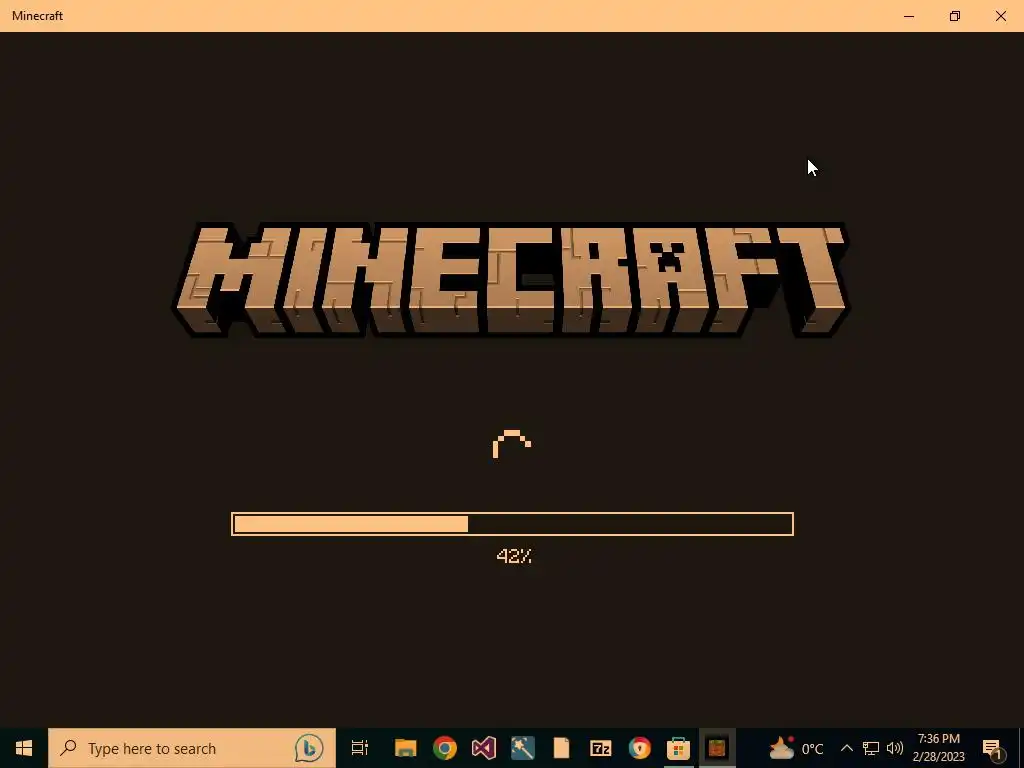Open the red shield Chrome icon on taskbar
The width and height of the screenshot is (1024, 768).
[639, 748]
